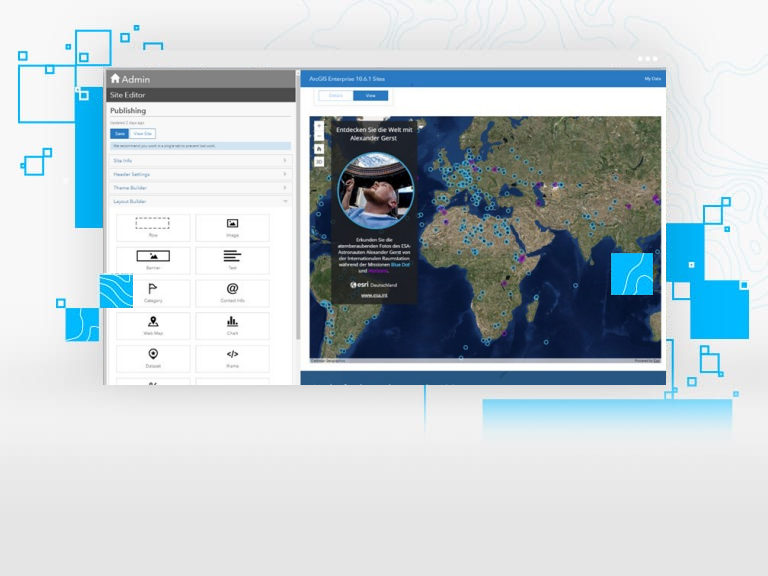Switch to Details mode toggle

point(336,96)
